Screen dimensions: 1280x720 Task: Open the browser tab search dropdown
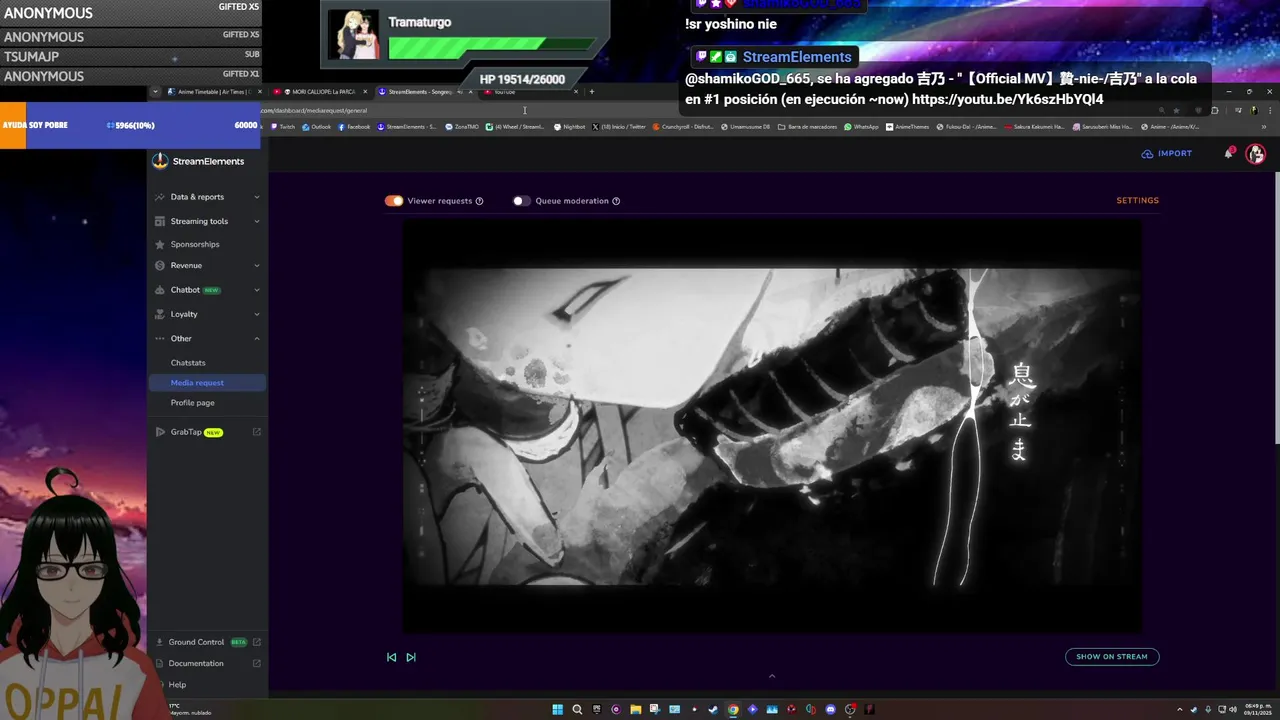(x=155, y=91)
